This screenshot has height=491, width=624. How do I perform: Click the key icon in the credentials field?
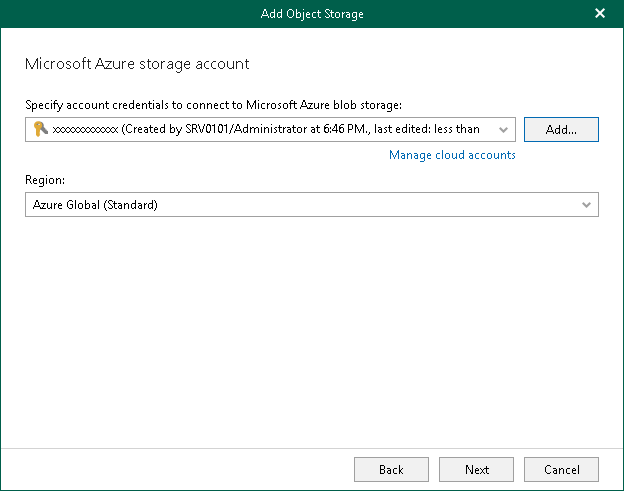40,129
